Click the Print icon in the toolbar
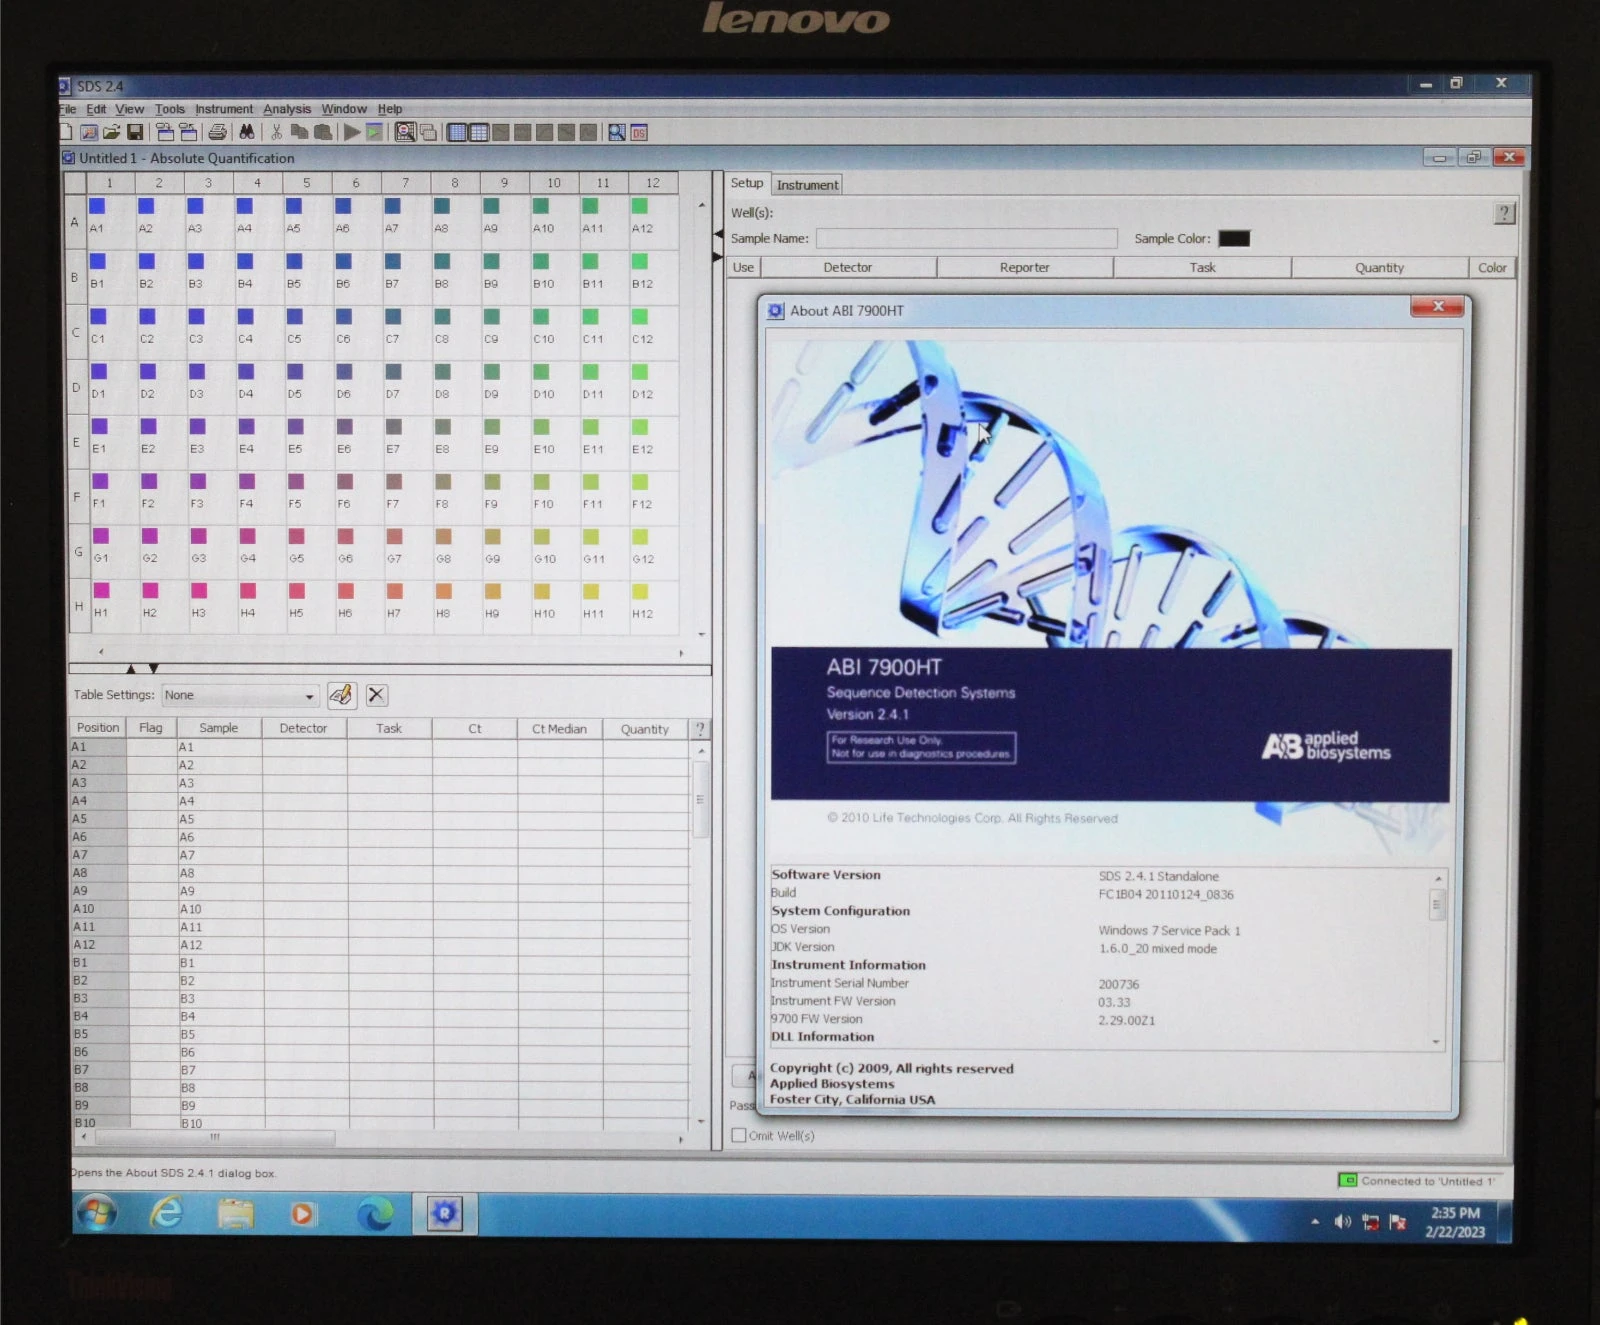This screenshot has height=1325, width=1600. pos(217,132)
